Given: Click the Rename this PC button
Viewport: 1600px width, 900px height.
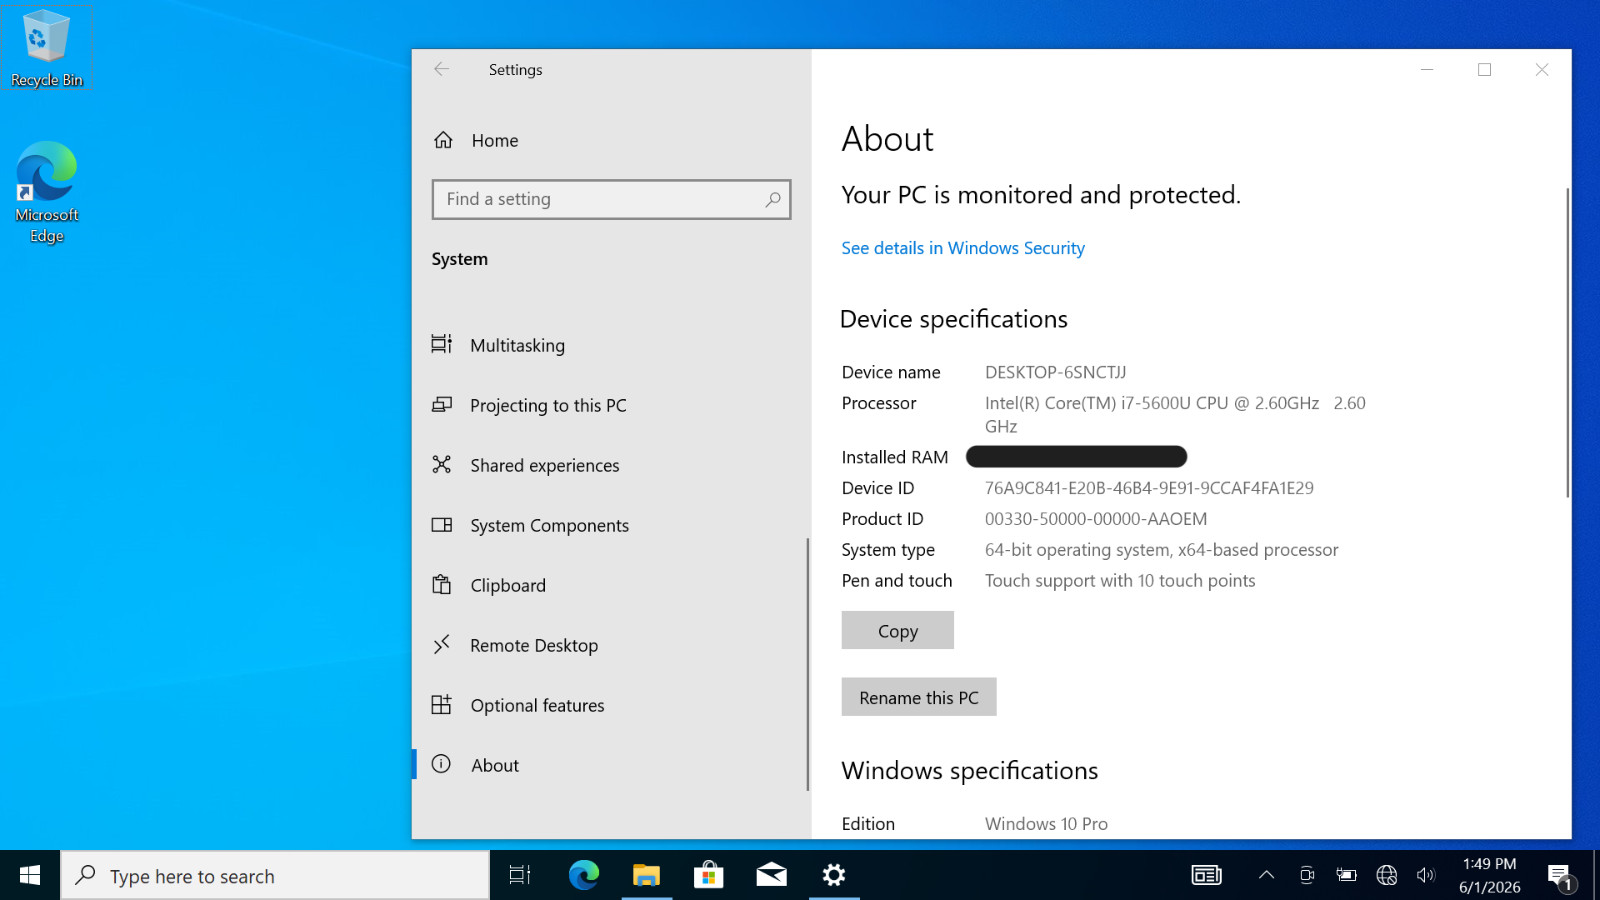Looking at the screenshot, I should [x=918, y=697].
